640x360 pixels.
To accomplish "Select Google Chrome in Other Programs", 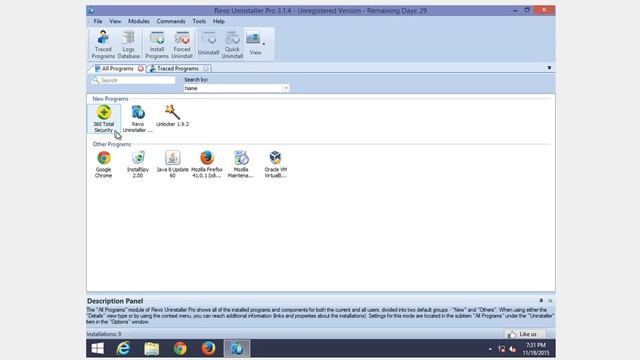I will click(x=103, y=164).
